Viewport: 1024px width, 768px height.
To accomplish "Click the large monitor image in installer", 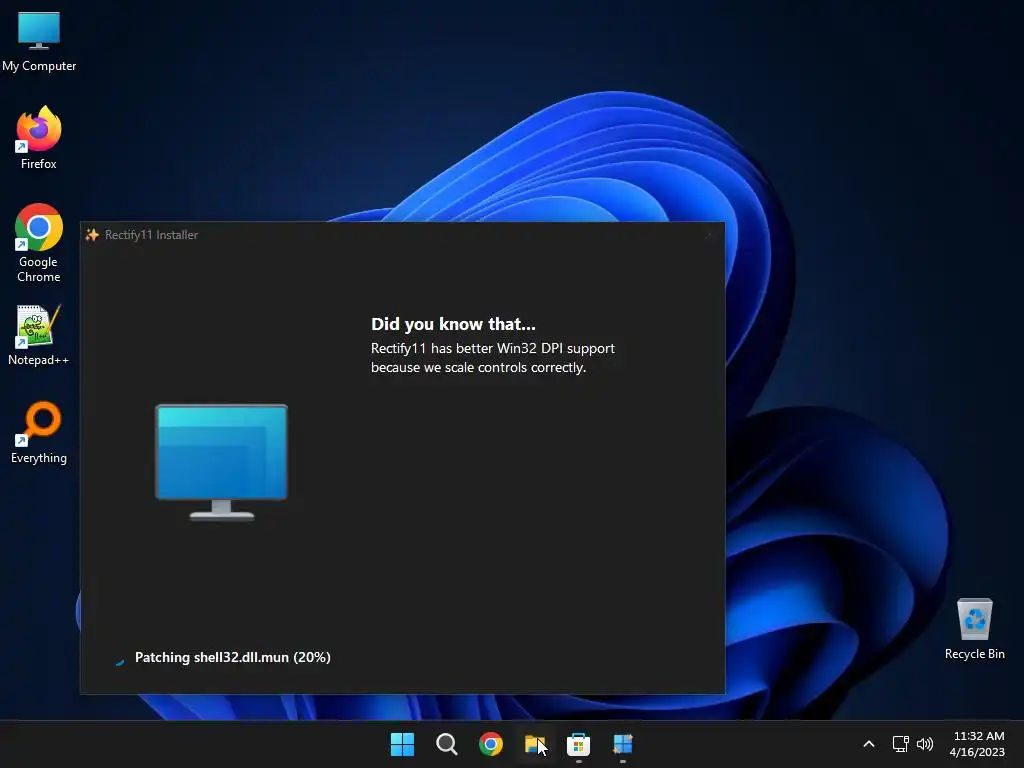I will [x=221, y=462].
